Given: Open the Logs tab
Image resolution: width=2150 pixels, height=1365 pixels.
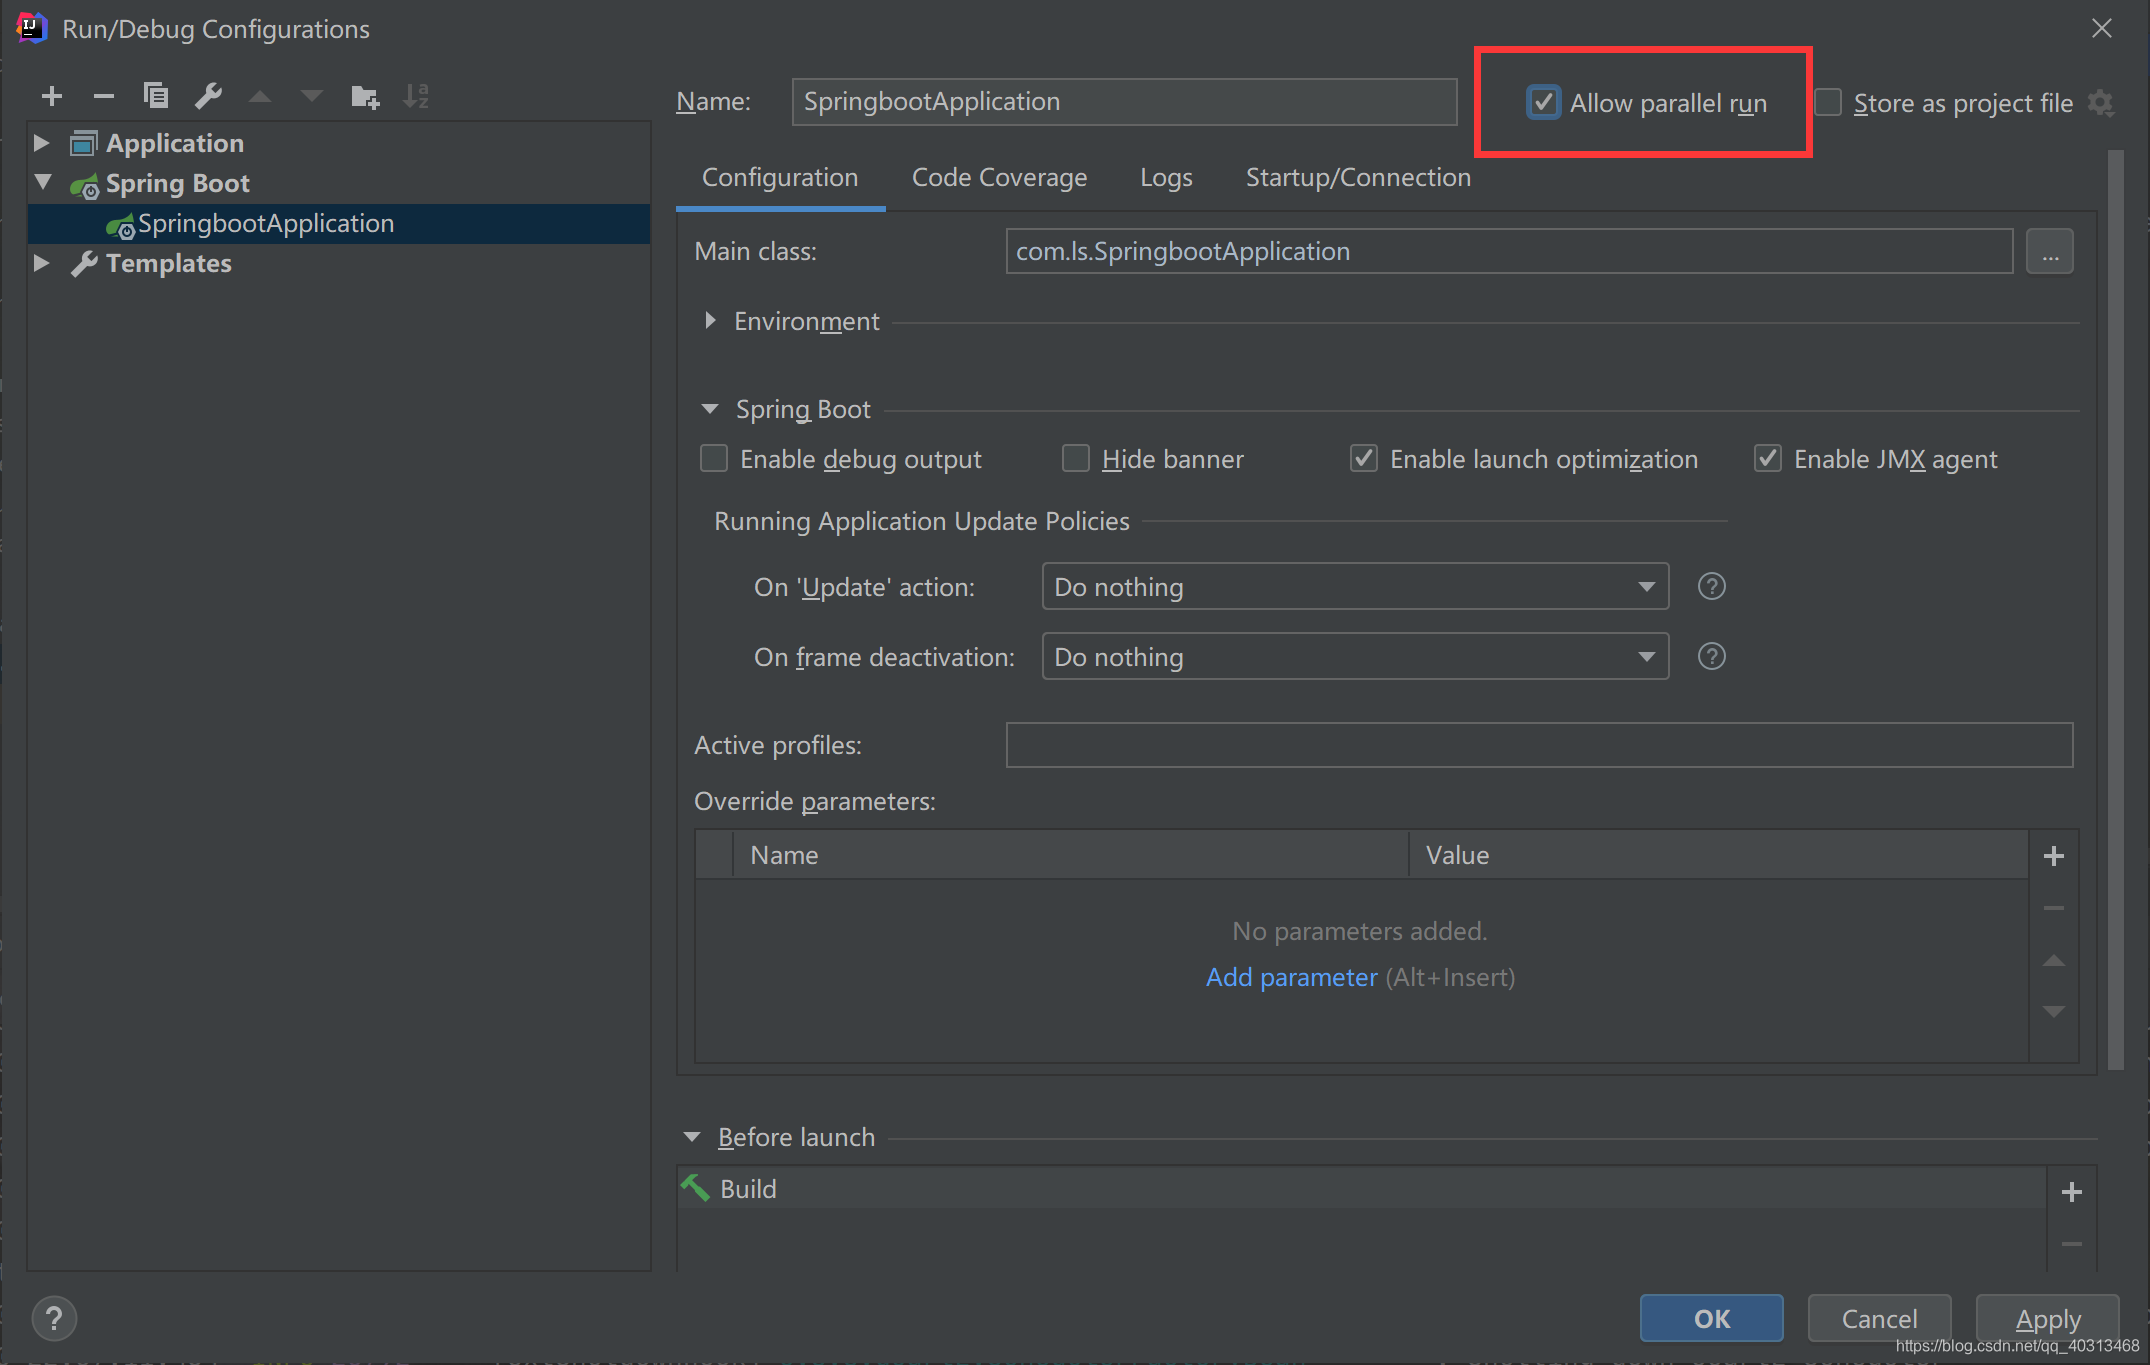Looking at the screenshot, I should [x=1166, y=177].
